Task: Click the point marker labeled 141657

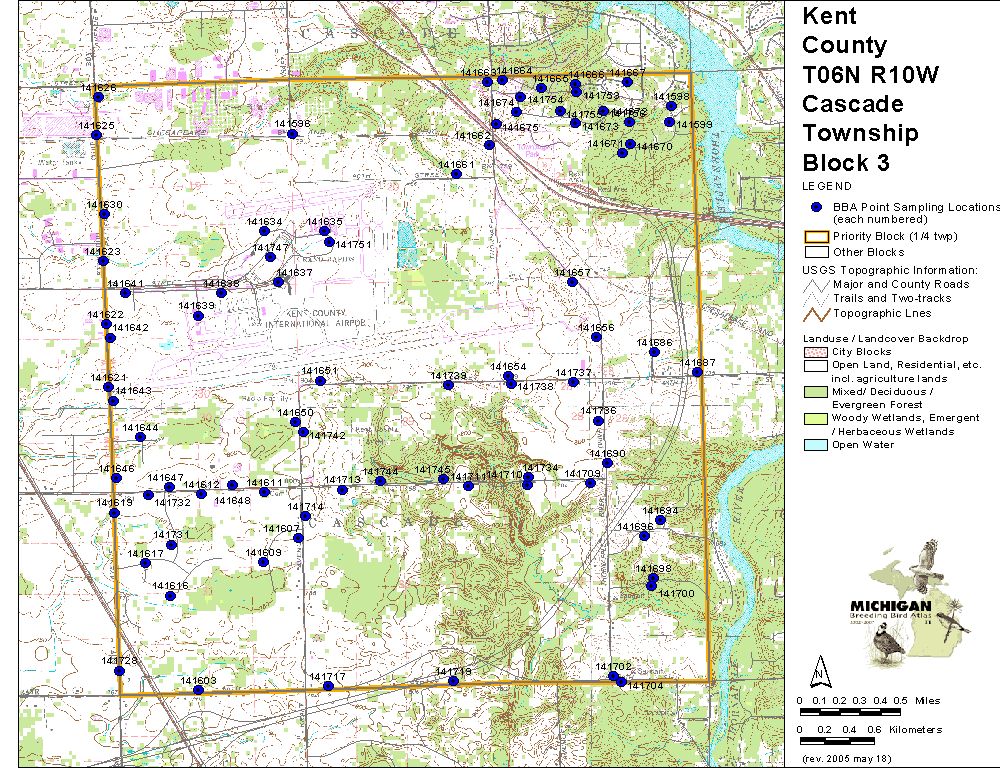Action: tap(583, 282)
